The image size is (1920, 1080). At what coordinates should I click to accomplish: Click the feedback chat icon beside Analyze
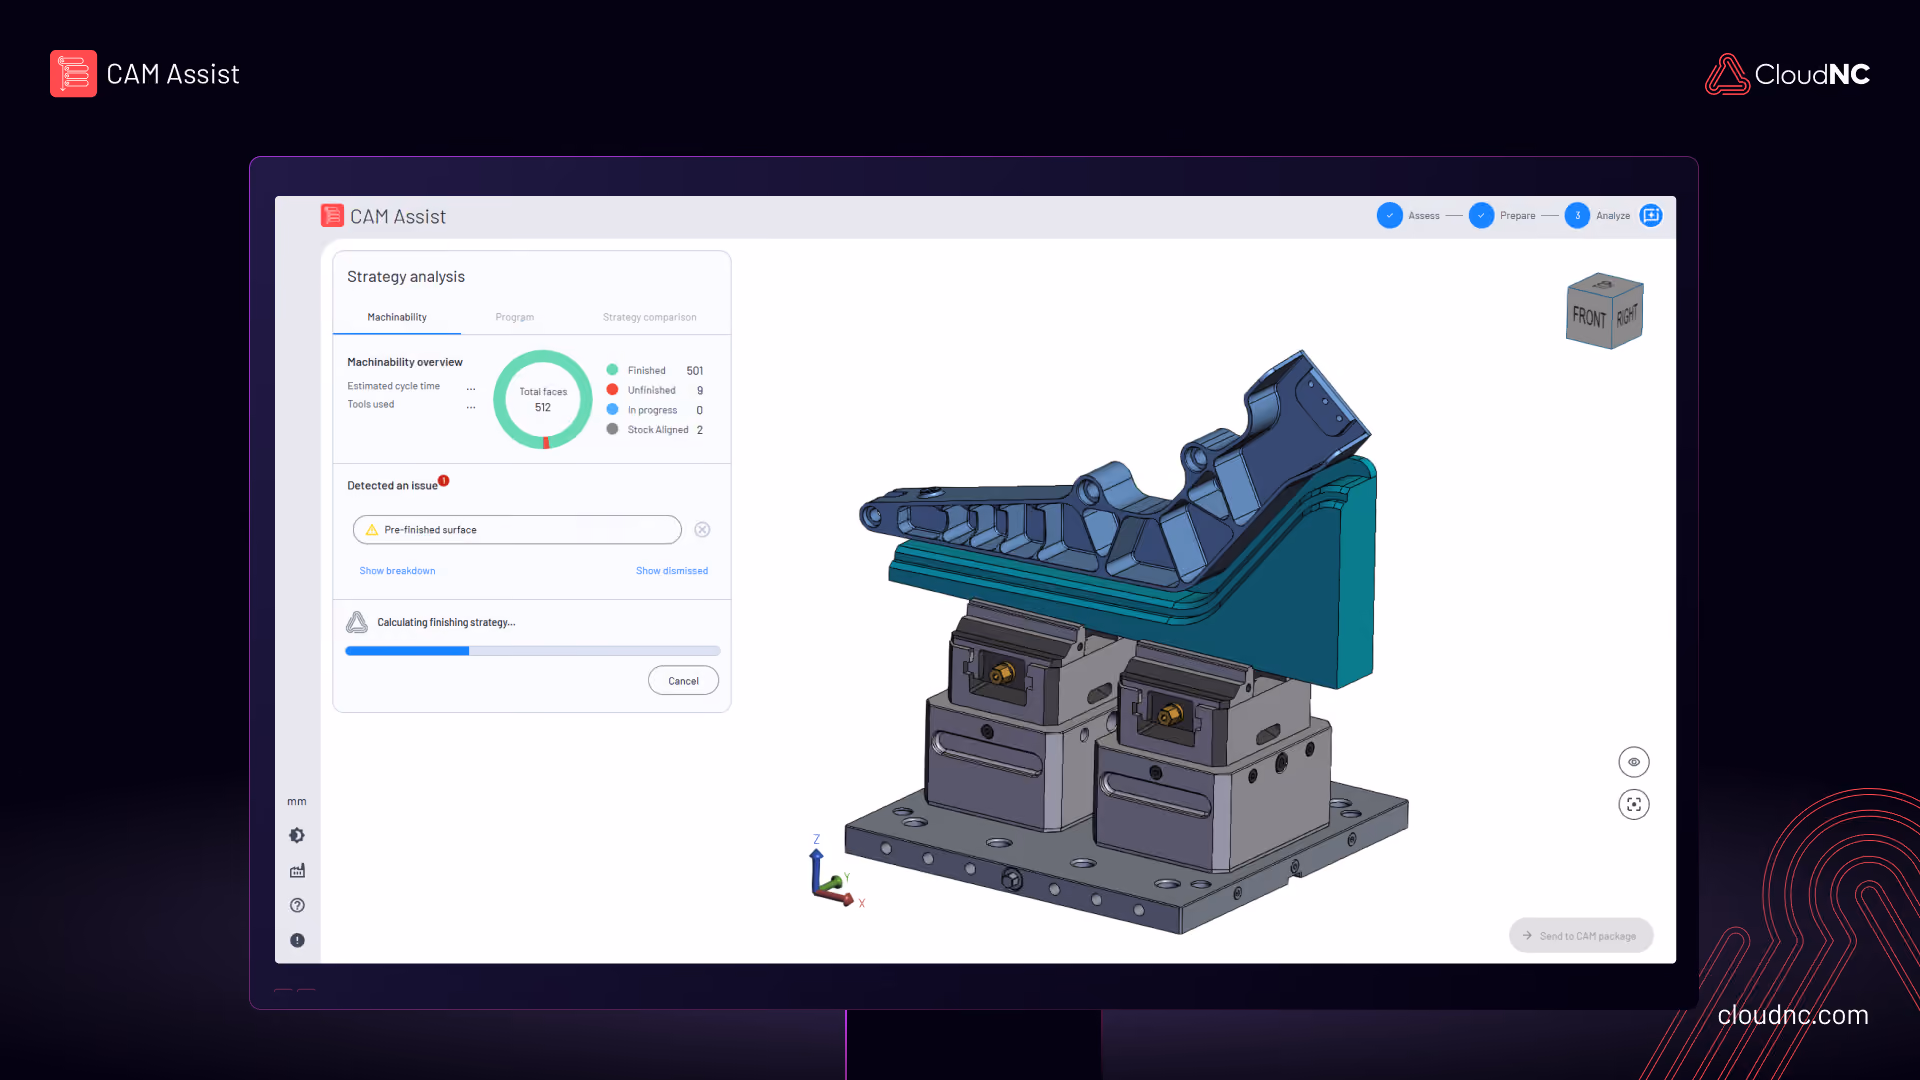coord(1651,215)
